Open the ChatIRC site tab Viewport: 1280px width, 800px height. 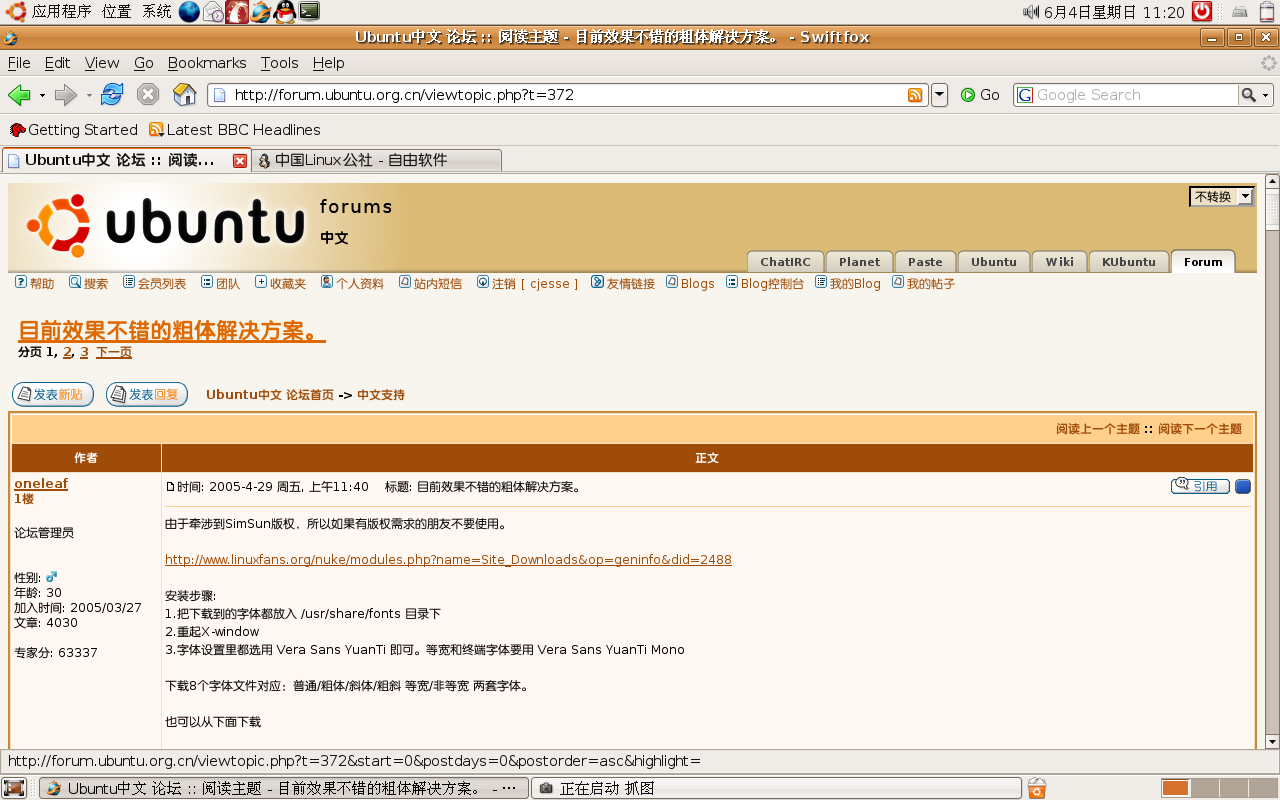pos(785,262)
